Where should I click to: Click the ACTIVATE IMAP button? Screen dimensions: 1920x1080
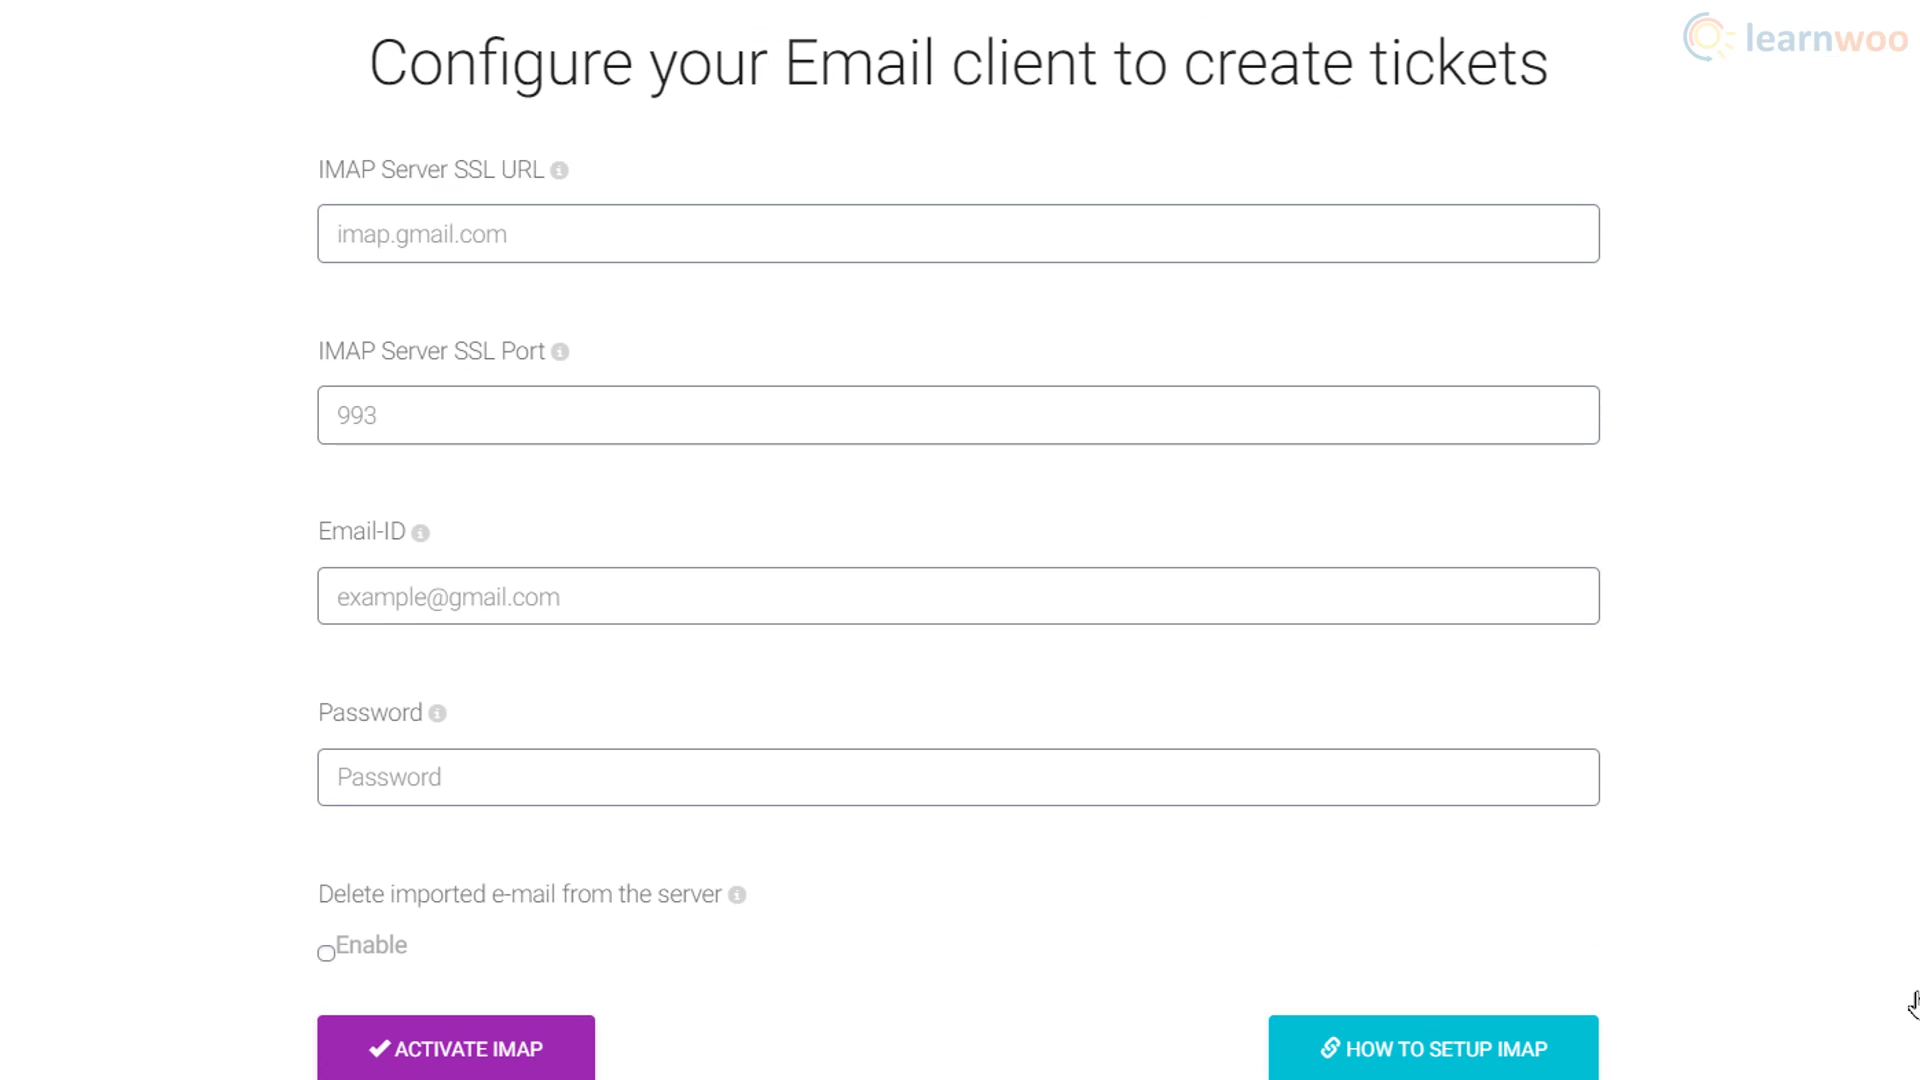(456, 1048)
